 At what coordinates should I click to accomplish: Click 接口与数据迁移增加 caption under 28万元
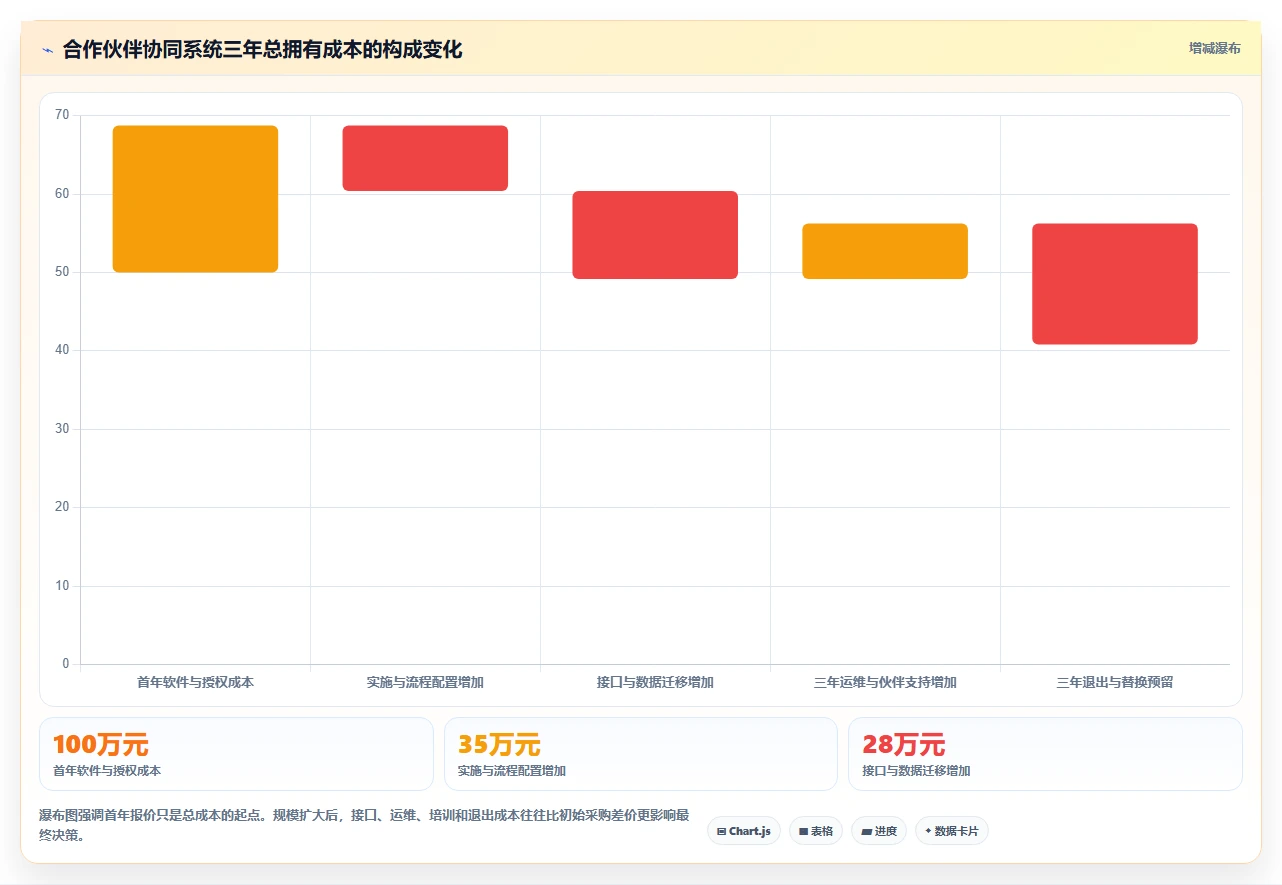click(916, 771)
